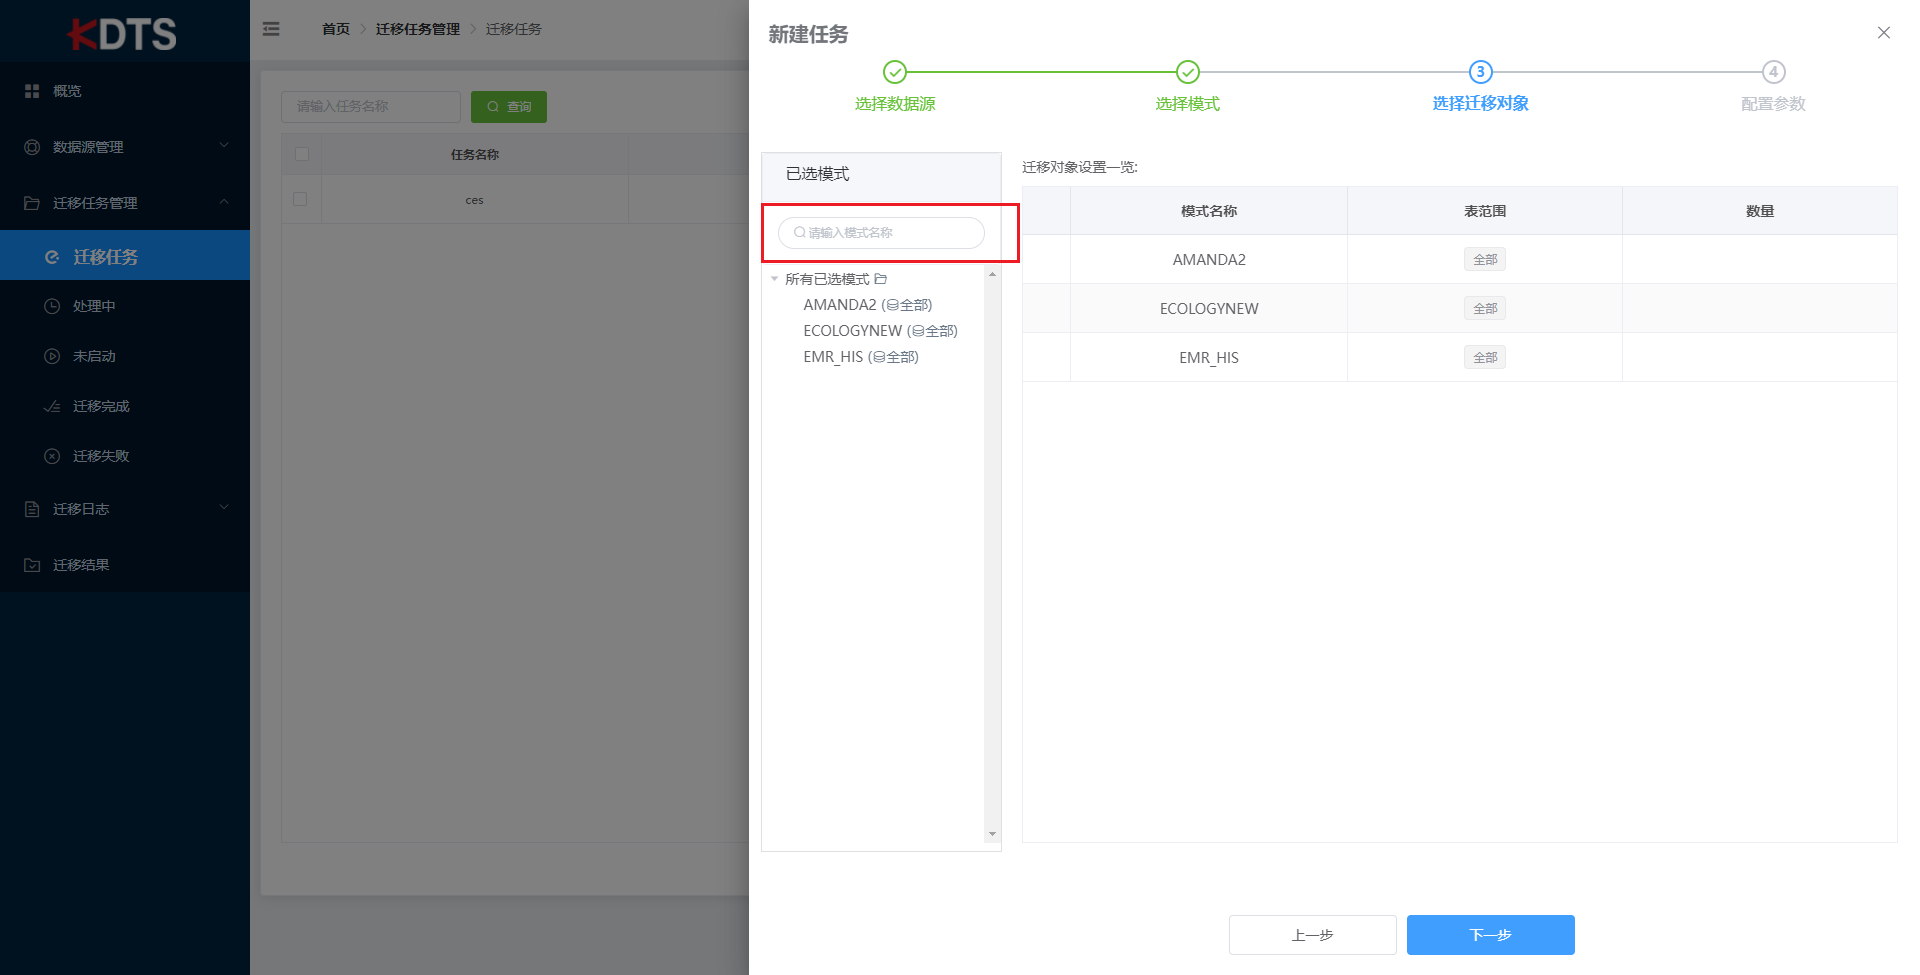Focus the 请输入任务名称 search field
Screen dimensions: 1920x975
[371, 106]
